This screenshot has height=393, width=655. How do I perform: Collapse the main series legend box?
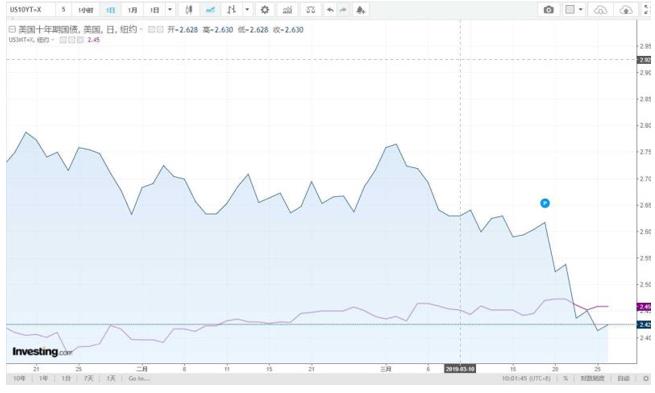[12, 30]
